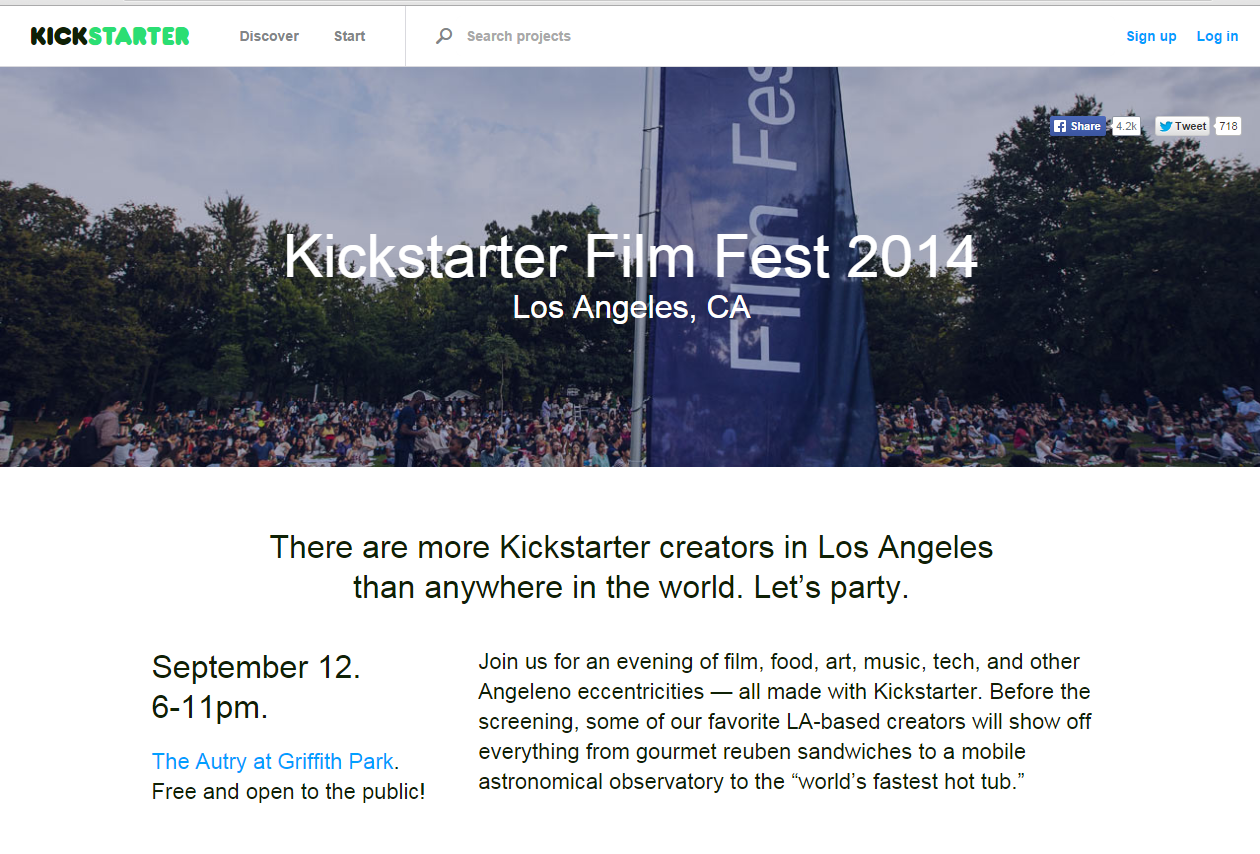Tweet this page using the Tweet button

[1182, 126]
